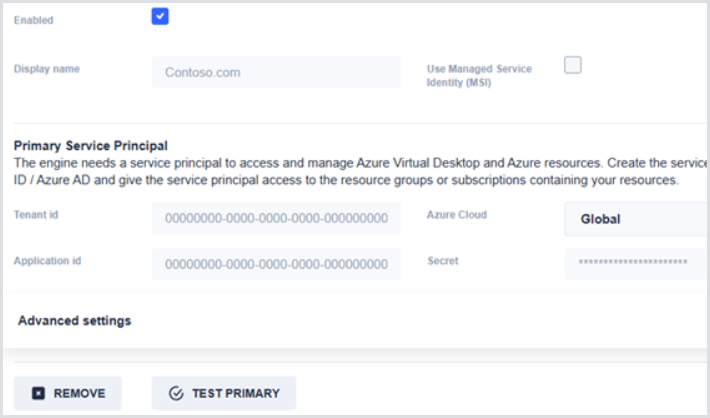This screenshot has height=418, width=710.
Task: Uncheck the Enabled checkbox
Action: pyautogui.click(x=160, y=17)
